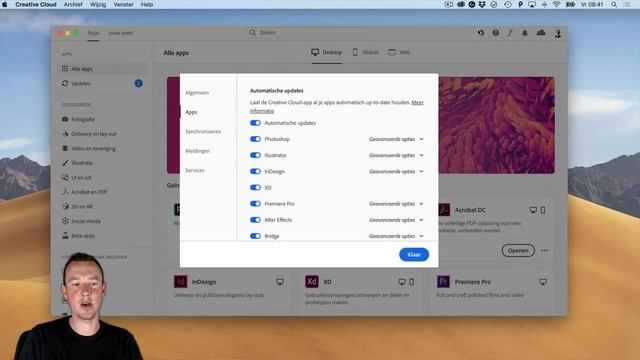Switch off Premiere Pro auto-update
640x360 pixels.
pyautogui.click(x=255, y=204)
